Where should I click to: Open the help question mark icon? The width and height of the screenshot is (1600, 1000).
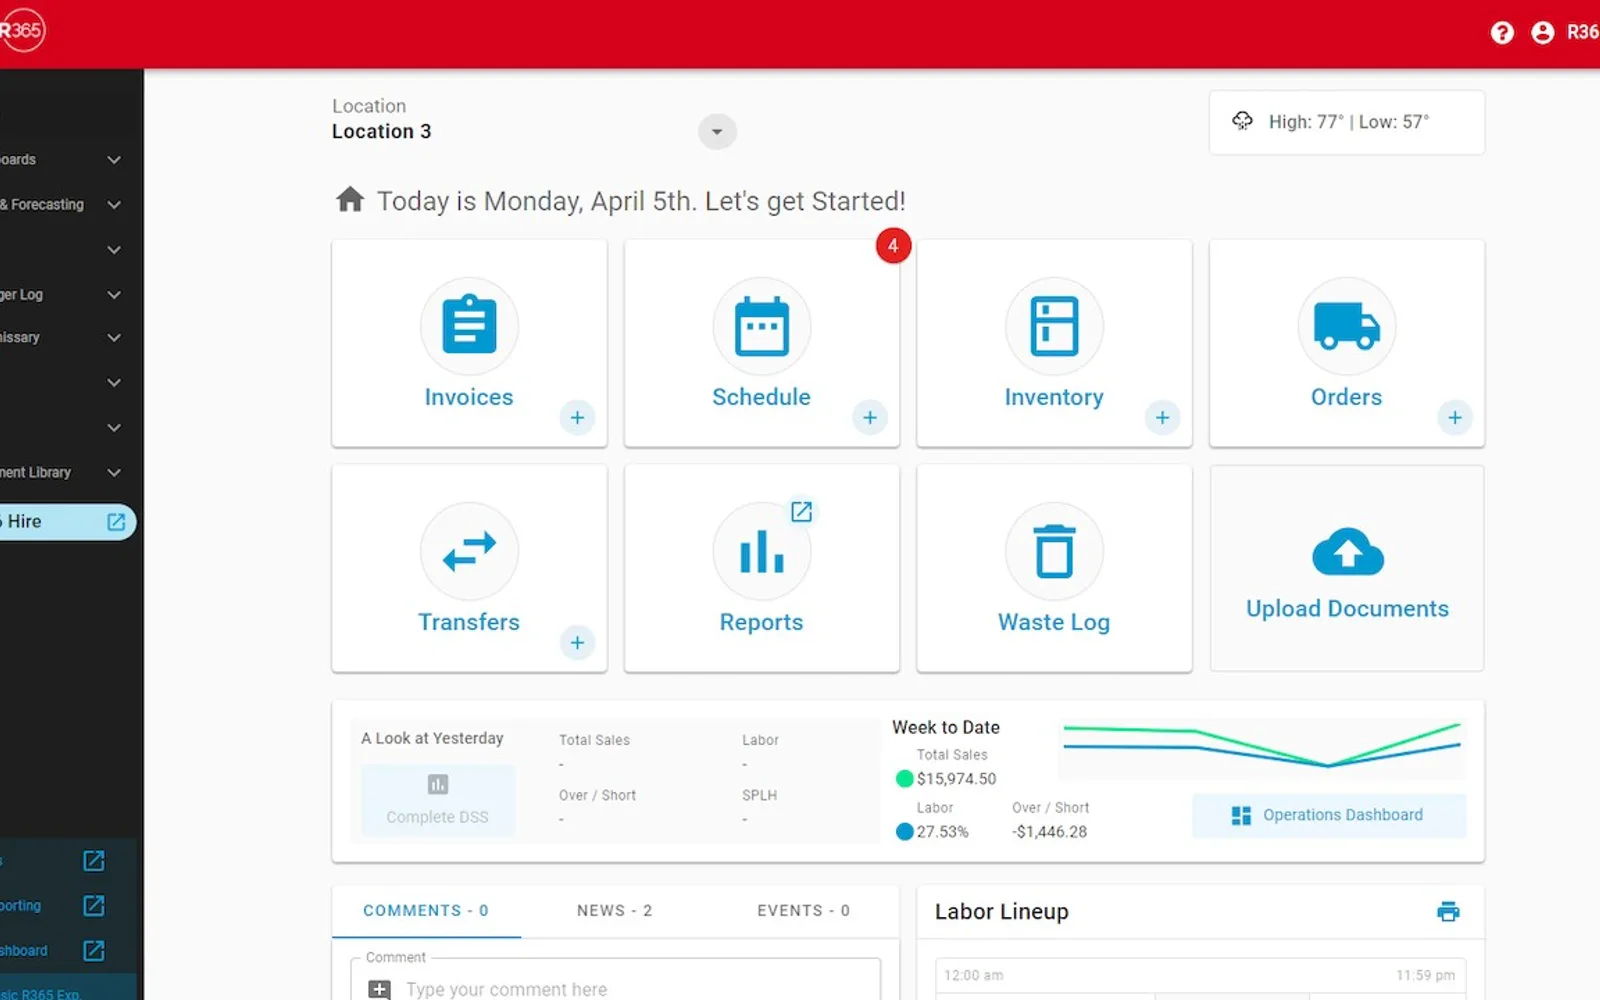click(x=1502, y=33)
